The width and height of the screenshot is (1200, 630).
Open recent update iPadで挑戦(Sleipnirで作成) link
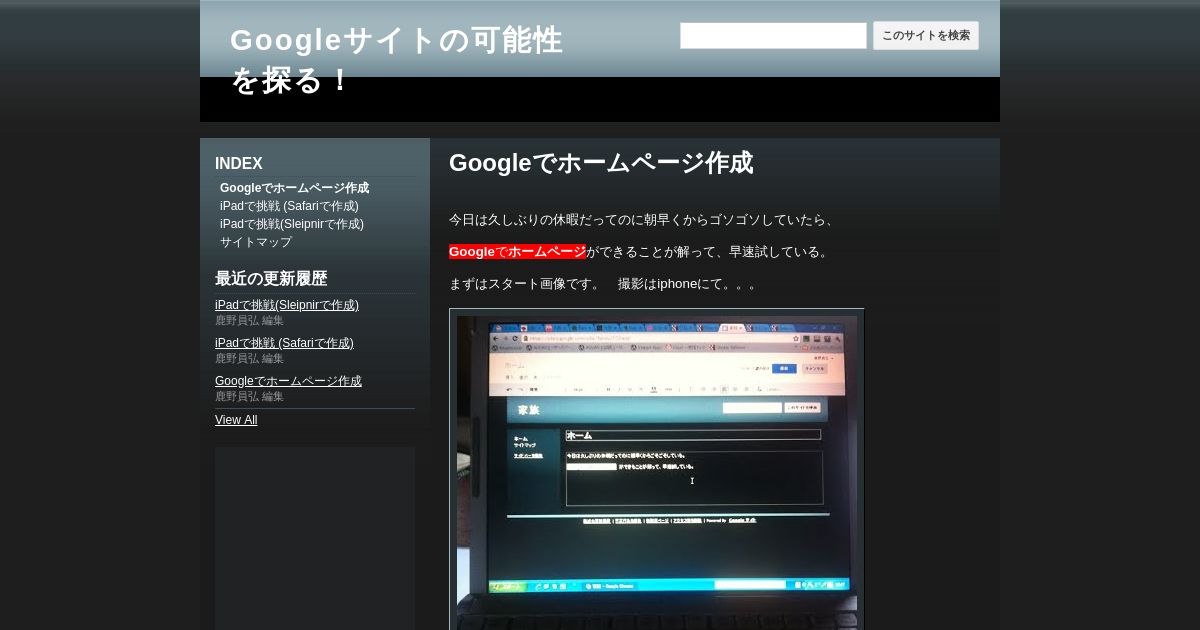tap(287, 305)
